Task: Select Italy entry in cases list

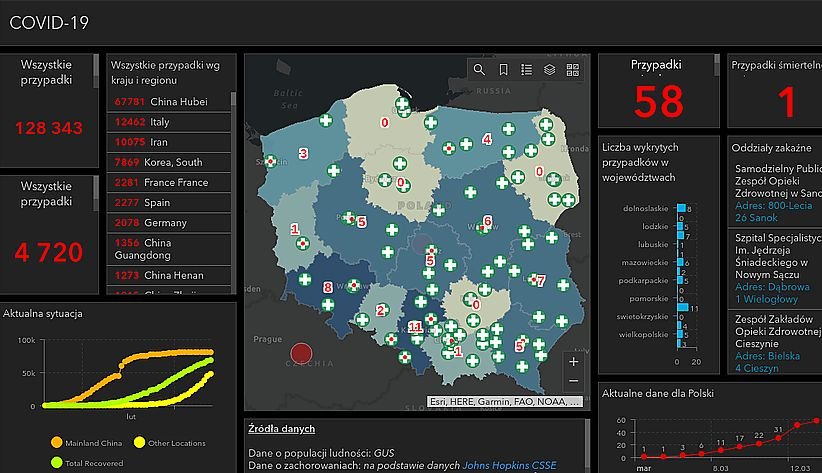Action: [x=168, y=122]
